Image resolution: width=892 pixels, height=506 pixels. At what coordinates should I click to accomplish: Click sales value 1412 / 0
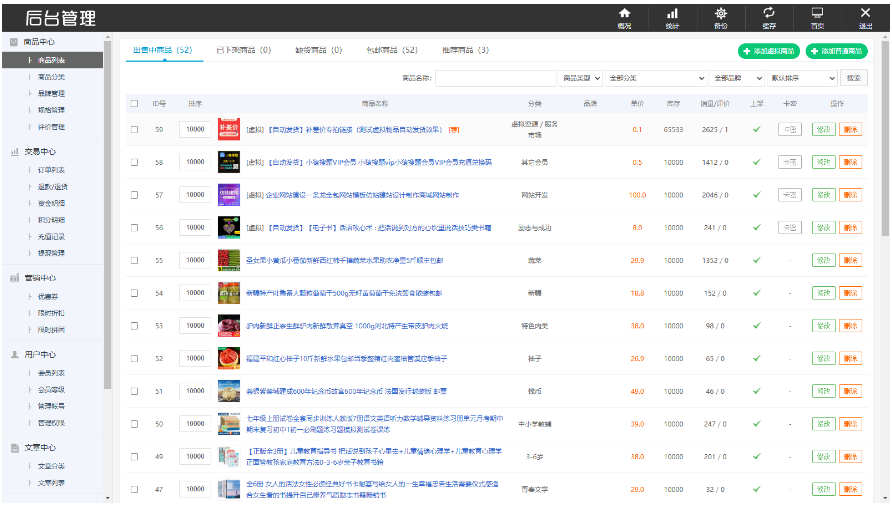(x=715, y=162)
